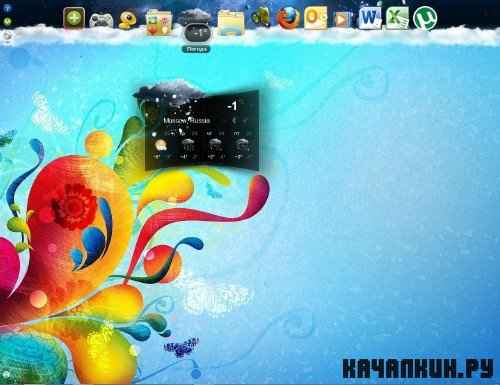Open Outlook from the dock
Screen dimensions: 500x385
(315, 18)
